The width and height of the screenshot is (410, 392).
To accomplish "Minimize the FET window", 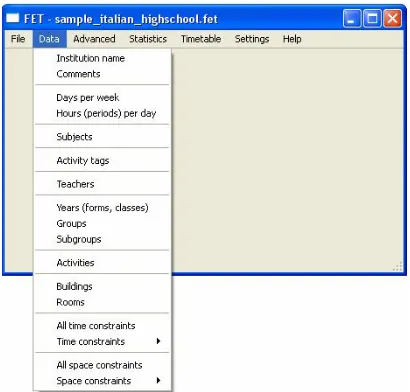I will [x=352, y=18].
